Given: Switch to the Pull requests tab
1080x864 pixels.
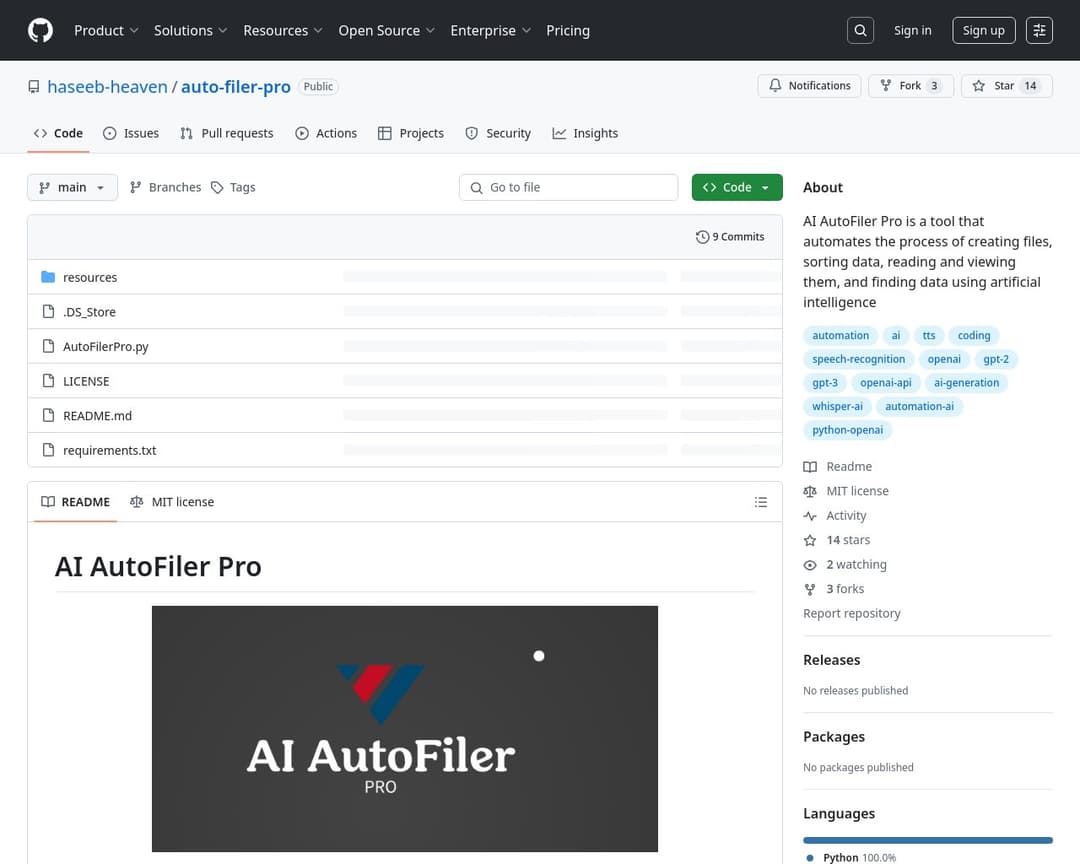Looking at the screenshot, I should (227, 134).
